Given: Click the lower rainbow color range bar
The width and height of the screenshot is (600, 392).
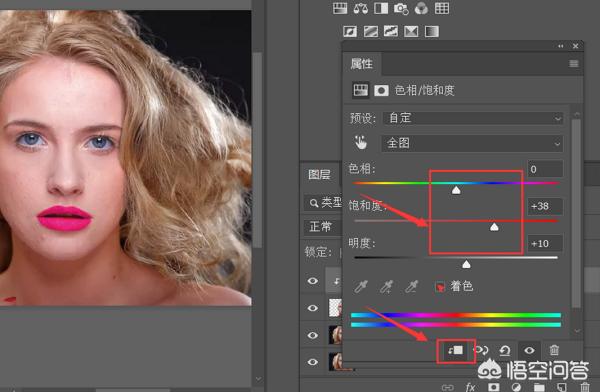Looking at the screenshot, I should click(456, 325).
